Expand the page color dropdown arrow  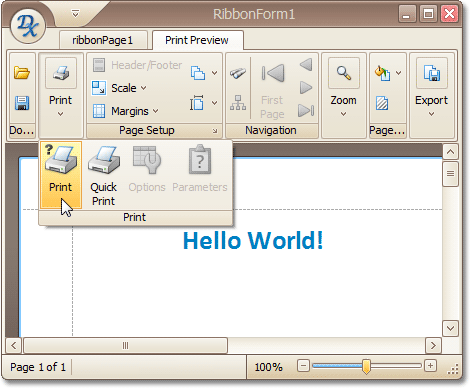click(x=399, y=73)
